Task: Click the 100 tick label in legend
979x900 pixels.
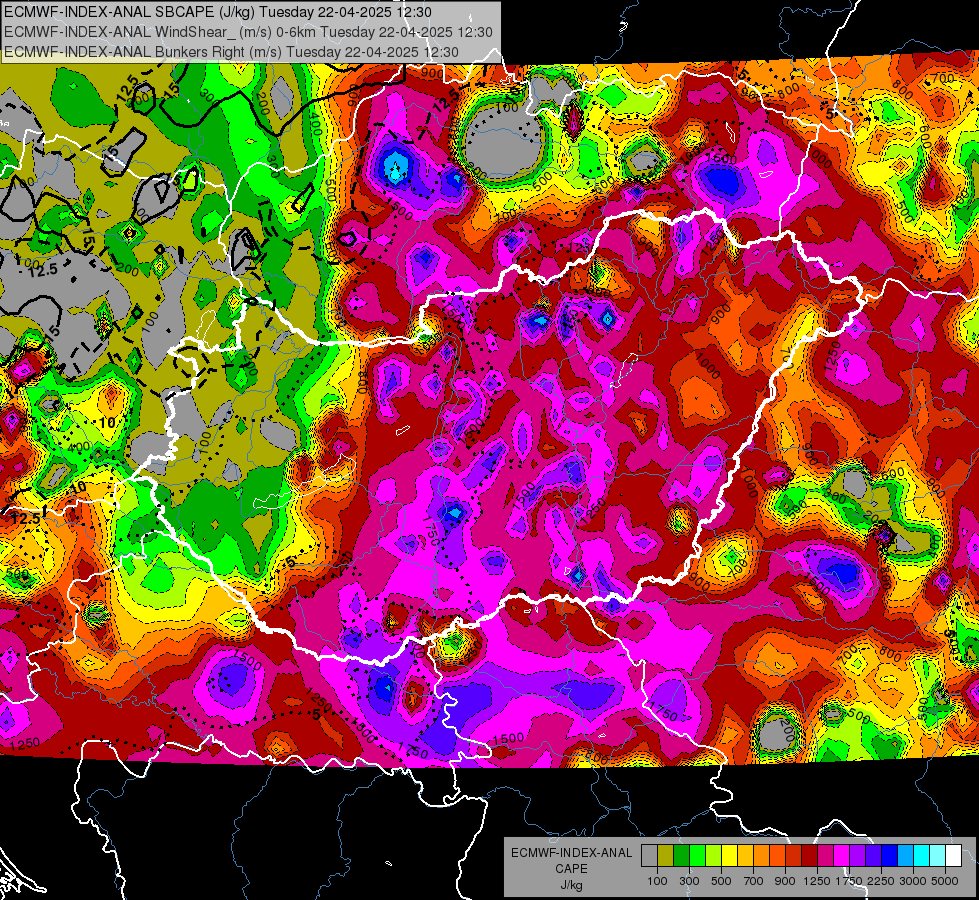Action: click(x=657, y=881)
